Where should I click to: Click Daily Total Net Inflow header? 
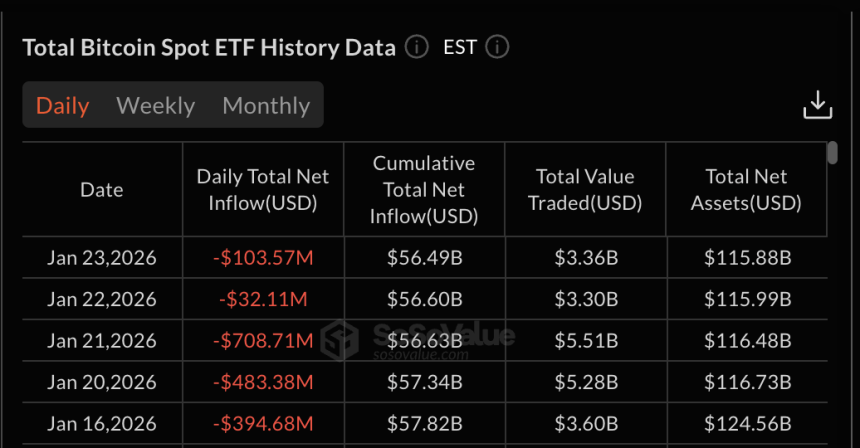263,189
